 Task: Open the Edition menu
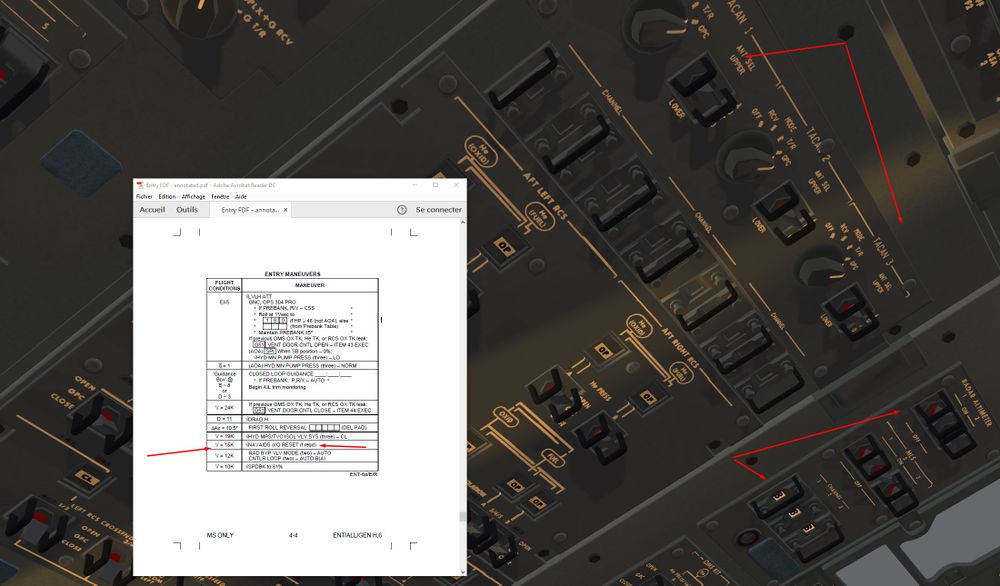[x=167, y=196]
